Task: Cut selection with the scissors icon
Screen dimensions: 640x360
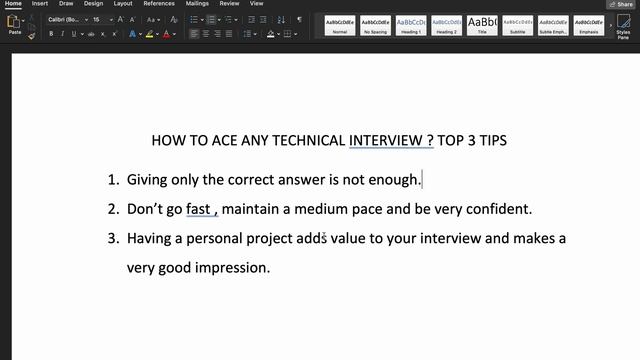Action: coord(31,18)
